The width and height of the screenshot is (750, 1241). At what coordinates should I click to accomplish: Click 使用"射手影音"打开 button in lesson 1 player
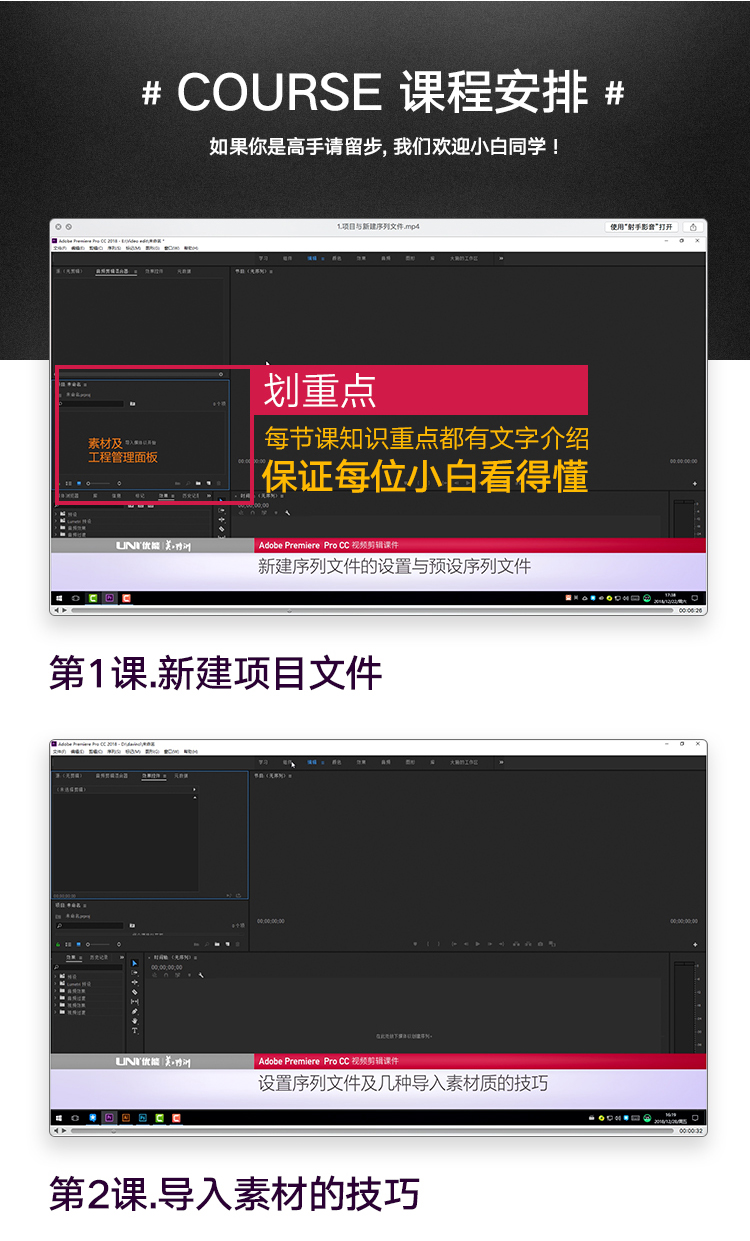pyautogui.click(x=643, y=227)
